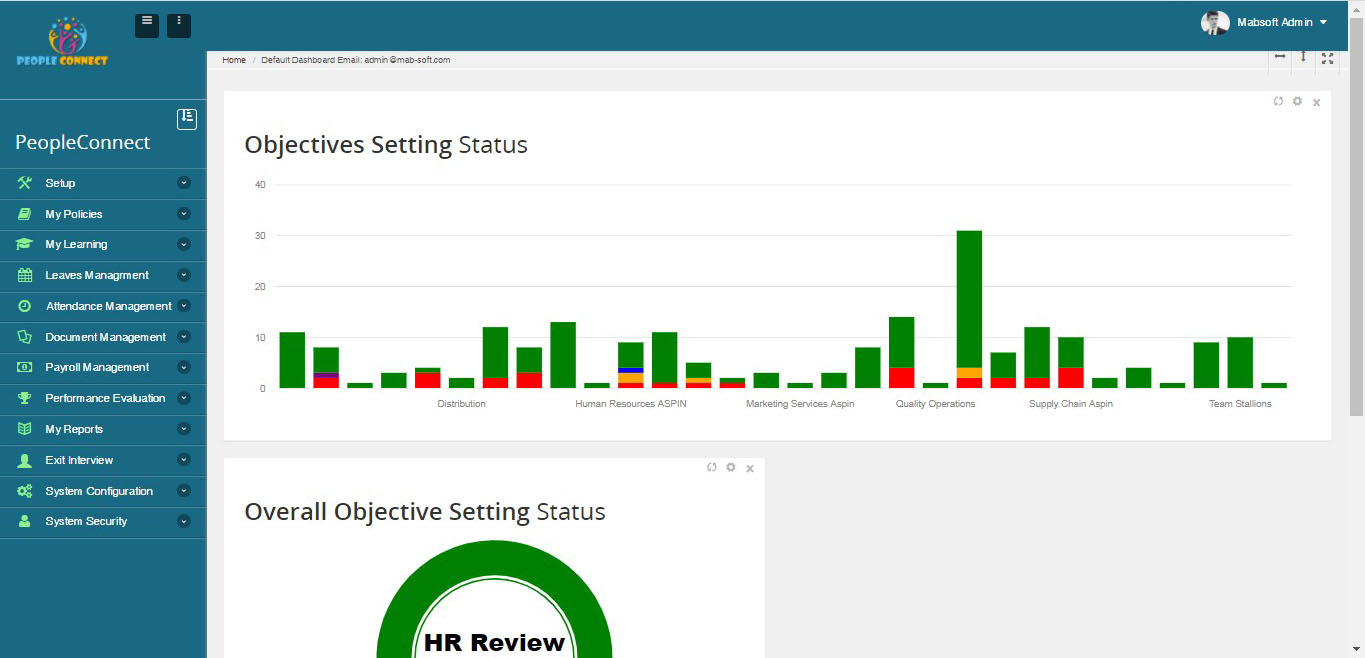The image size is (1365, 658).
Task: Click the fullscreen icon in breadcrumb bar
Action: 1327,59
